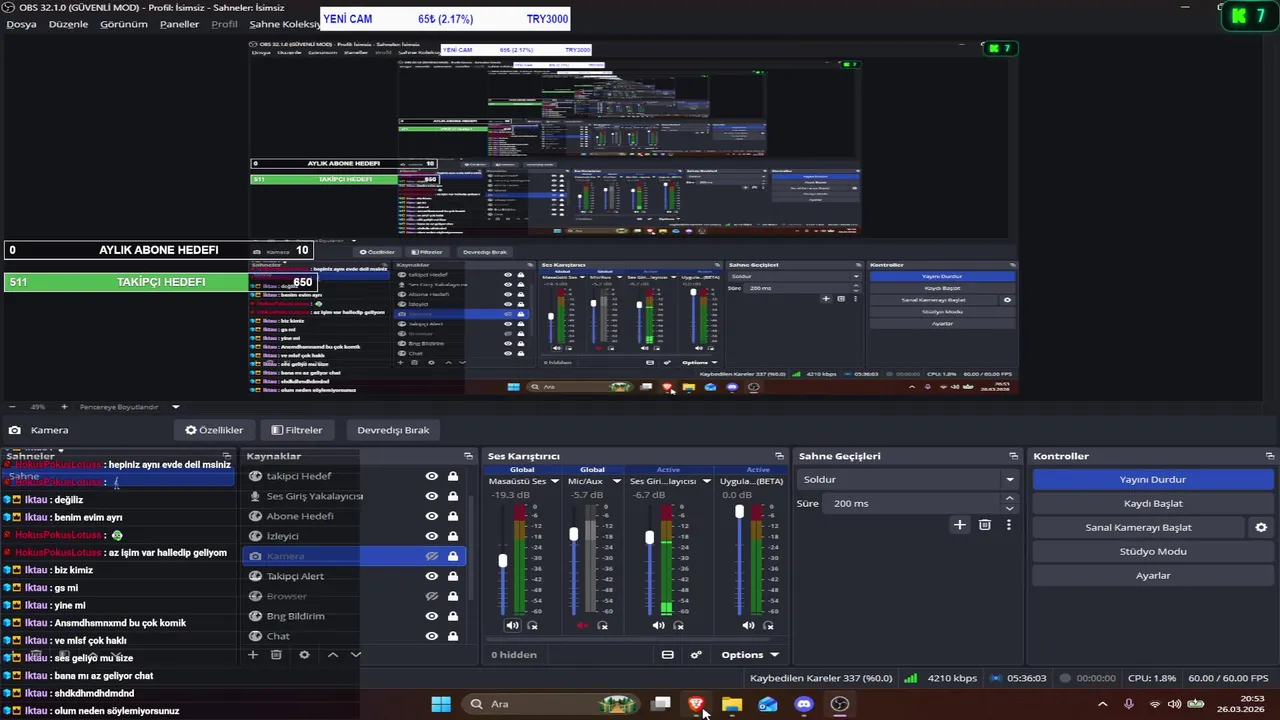This screenshot has width=1280, height=720.
Task: Mute the Uygula (BETA) channel speaker
Action: [x=748, y=626]
